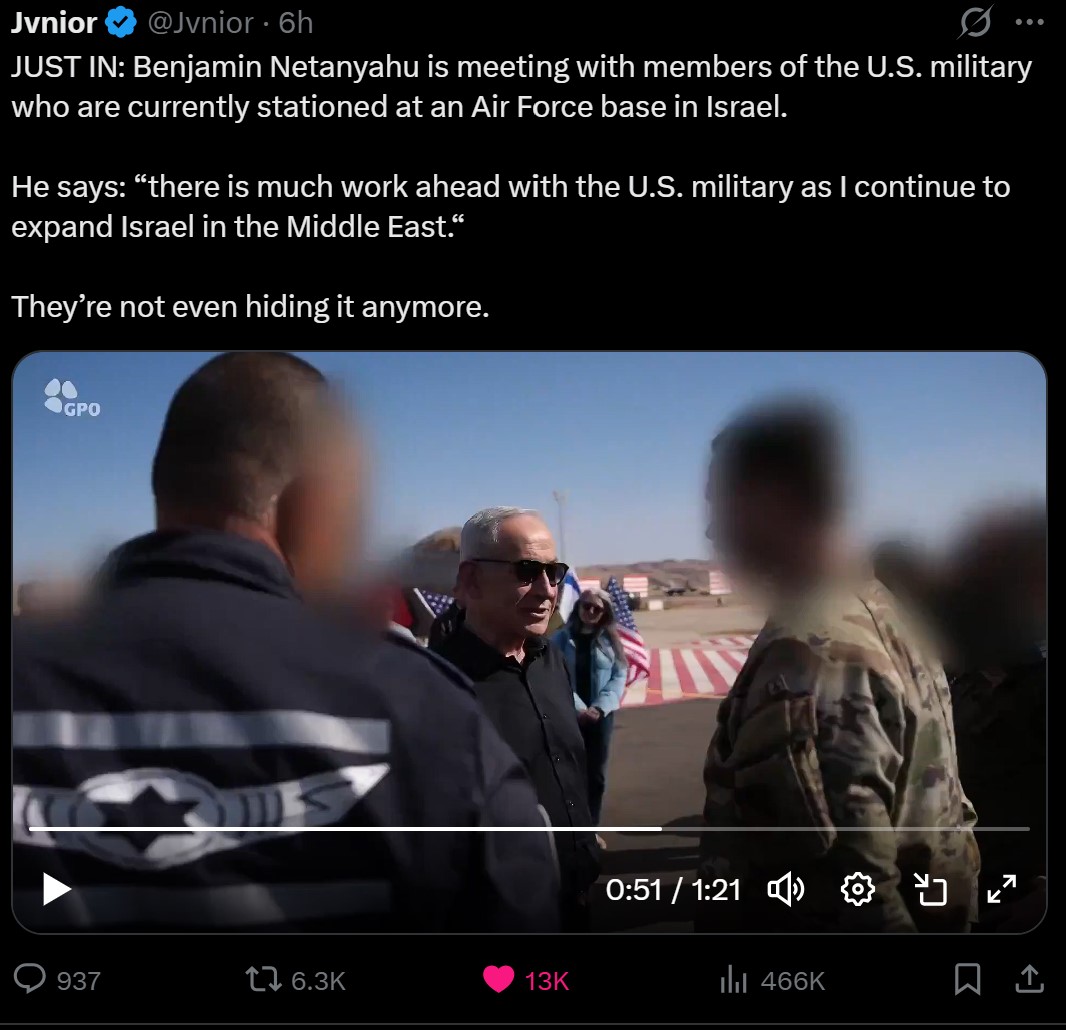Open the Jvnior profile name link

point(54,24)
